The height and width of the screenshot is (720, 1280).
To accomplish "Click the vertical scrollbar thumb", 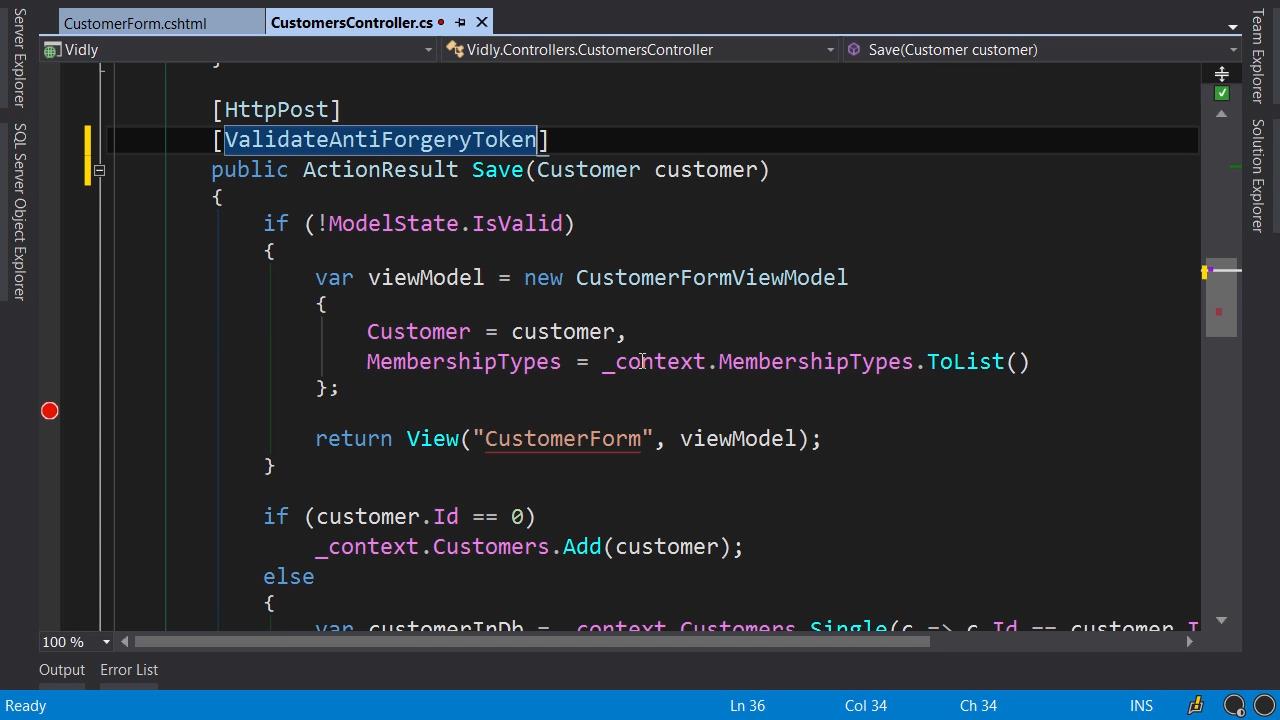I will pos(1221,297).
